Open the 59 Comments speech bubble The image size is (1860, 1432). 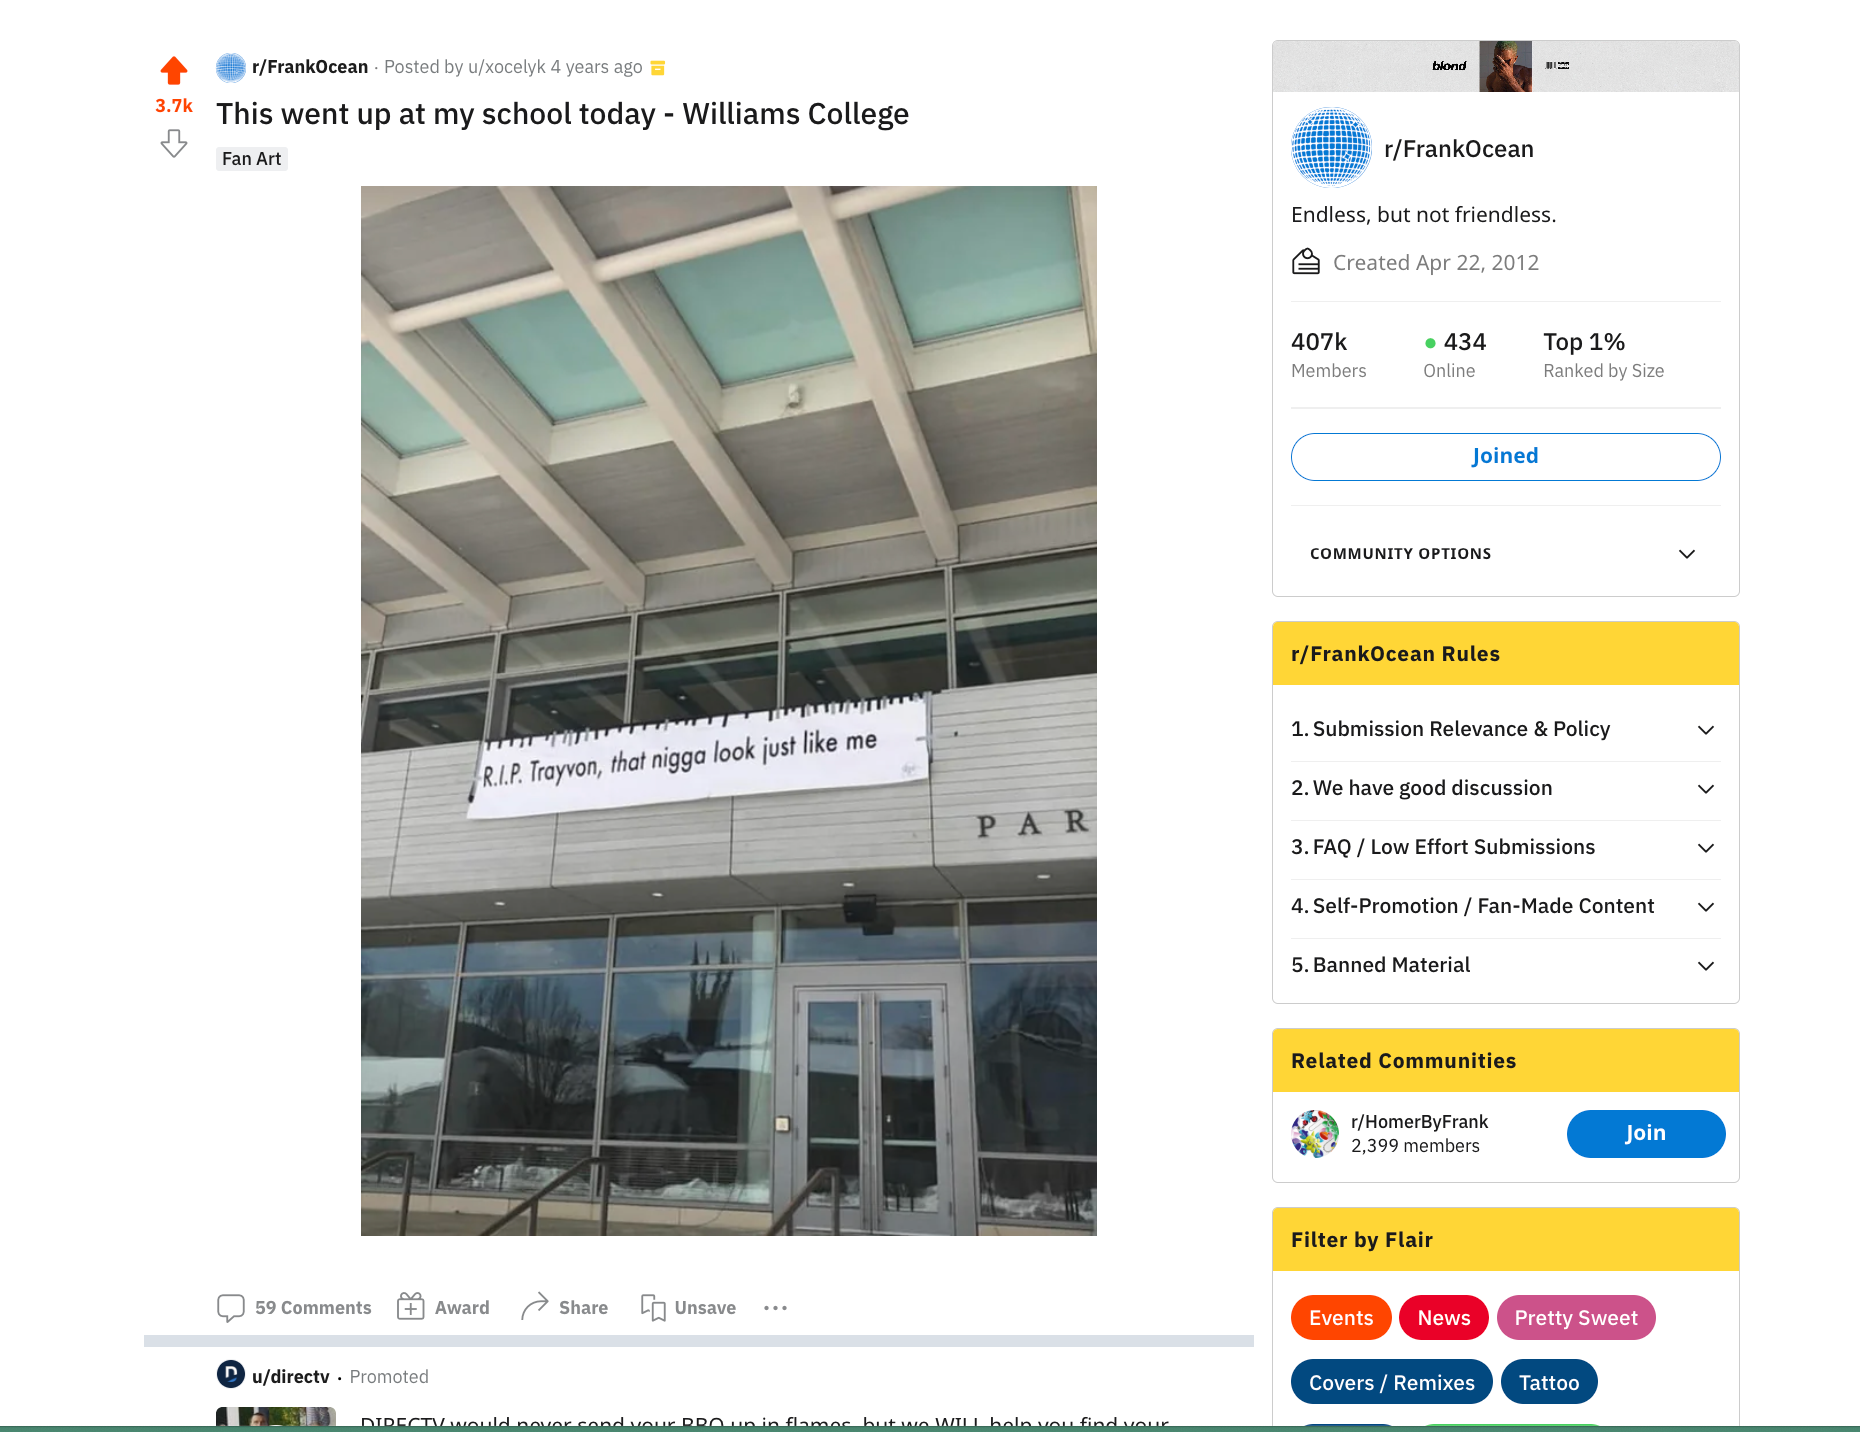[231, 1308]
